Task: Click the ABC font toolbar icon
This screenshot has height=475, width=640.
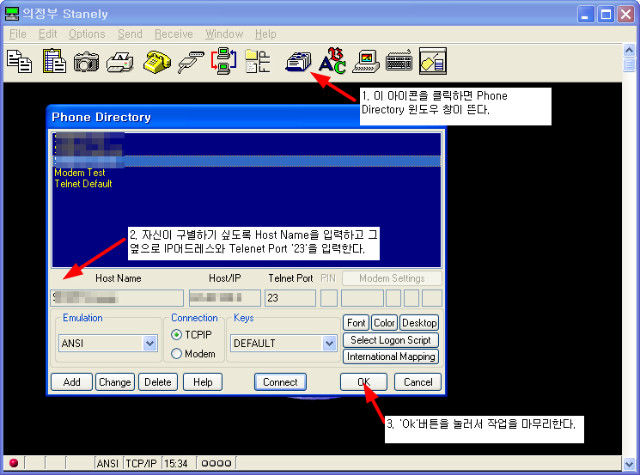Action: pos(332,61)
